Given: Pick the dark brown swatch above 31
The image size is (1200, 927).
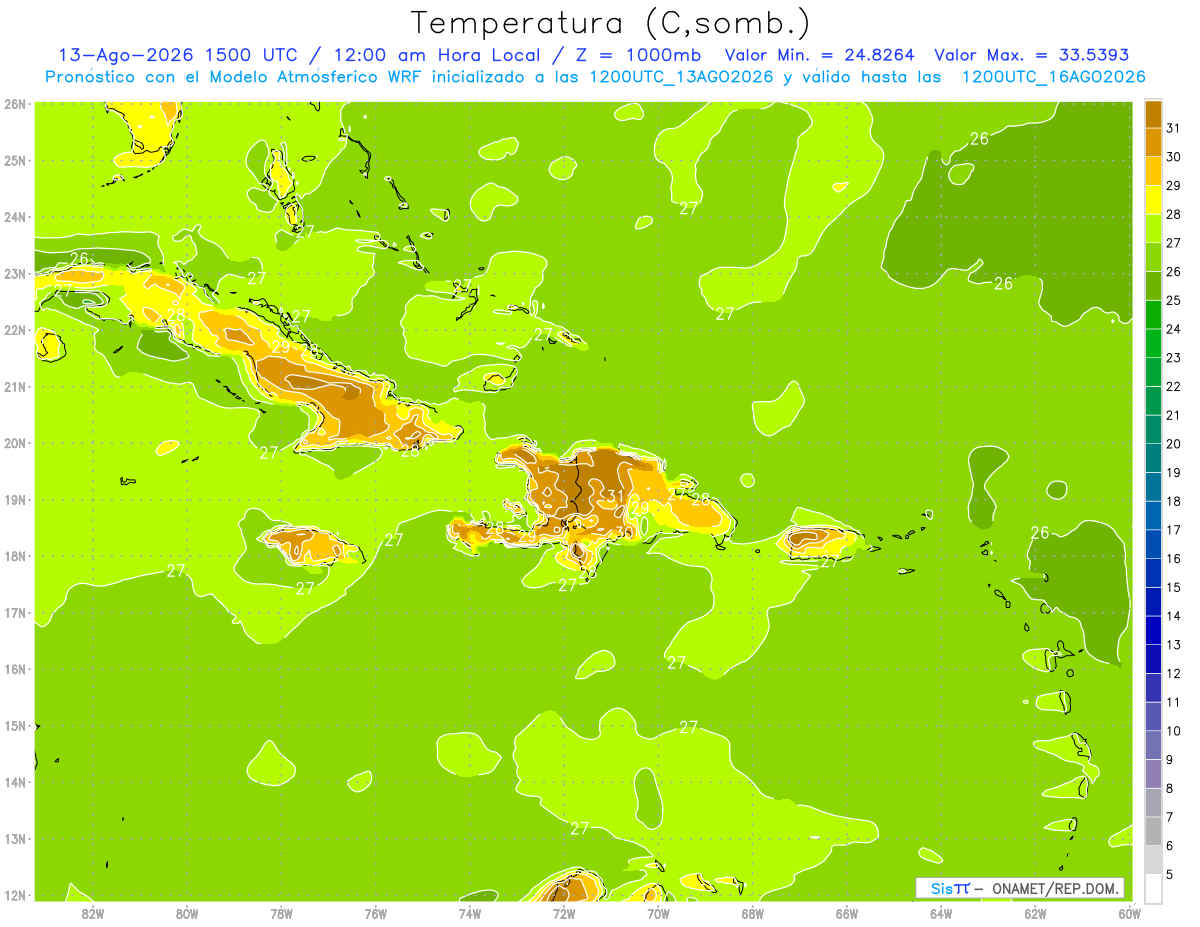Looking at the screenshot, I should point(1153,114).
